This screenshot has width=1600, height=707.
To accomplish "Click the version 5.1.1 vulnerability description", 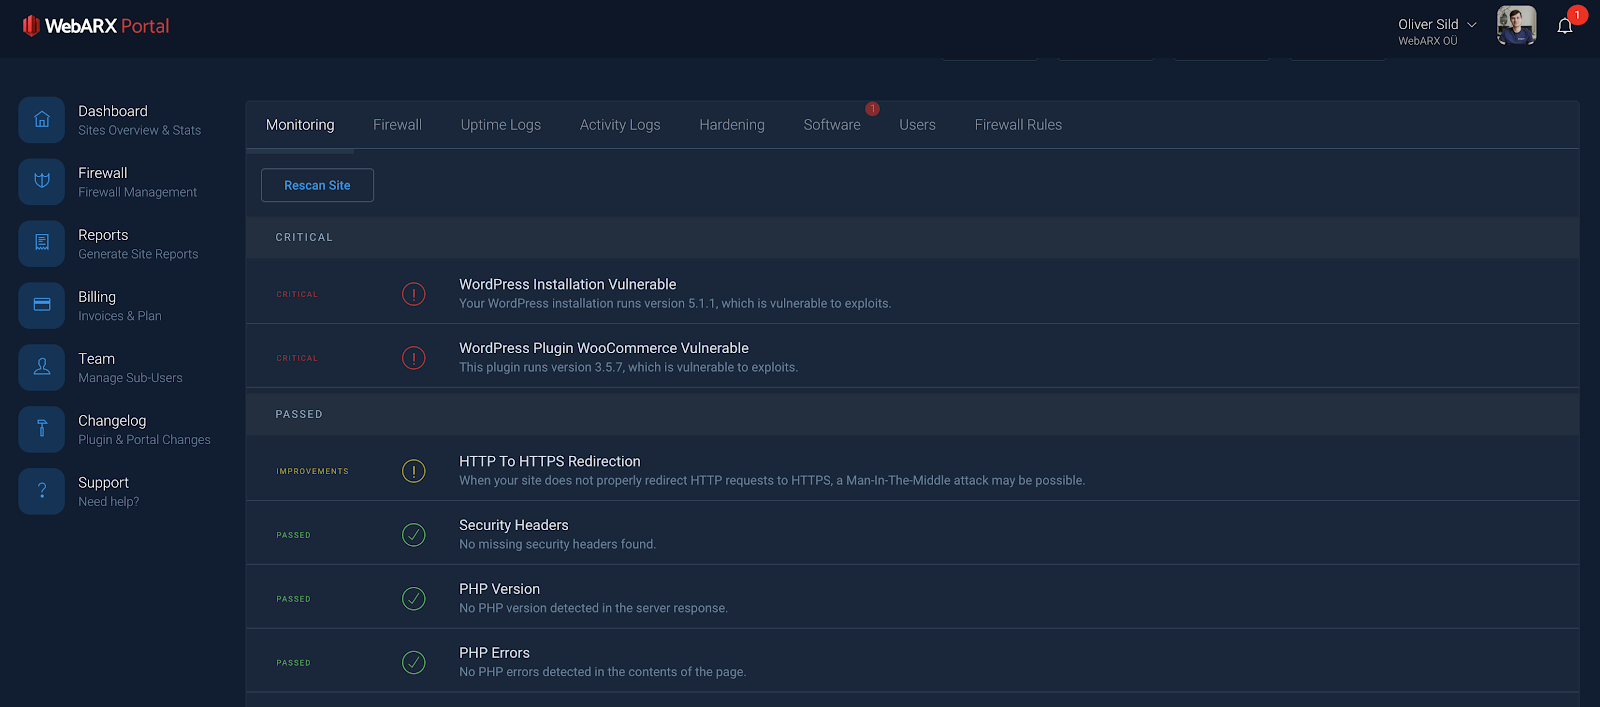I will tap(675, 304).
